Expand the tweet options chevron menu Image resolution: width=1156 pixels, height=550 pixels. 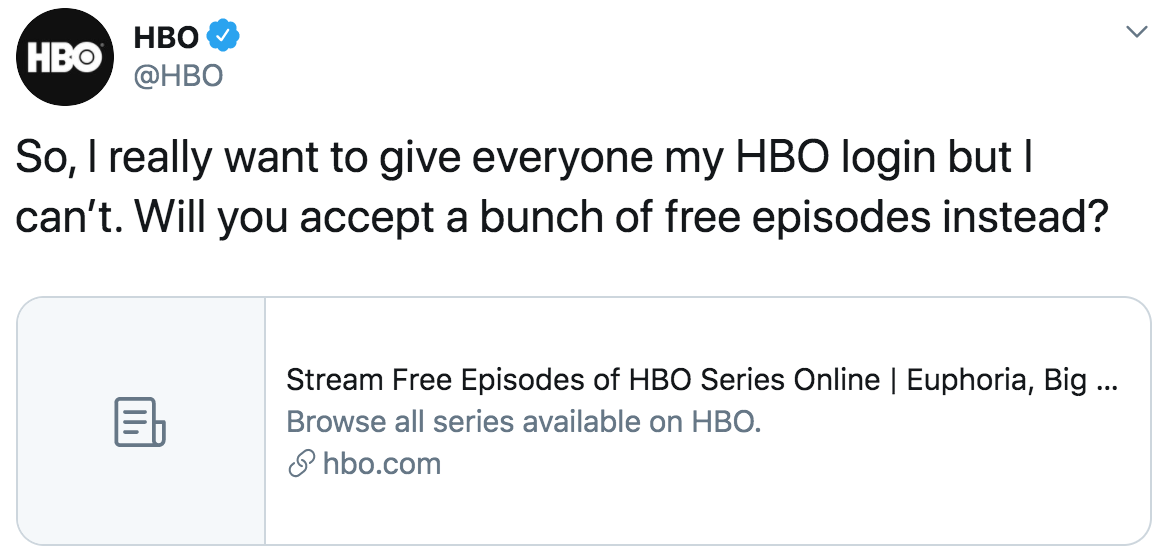pos(1135,32)
